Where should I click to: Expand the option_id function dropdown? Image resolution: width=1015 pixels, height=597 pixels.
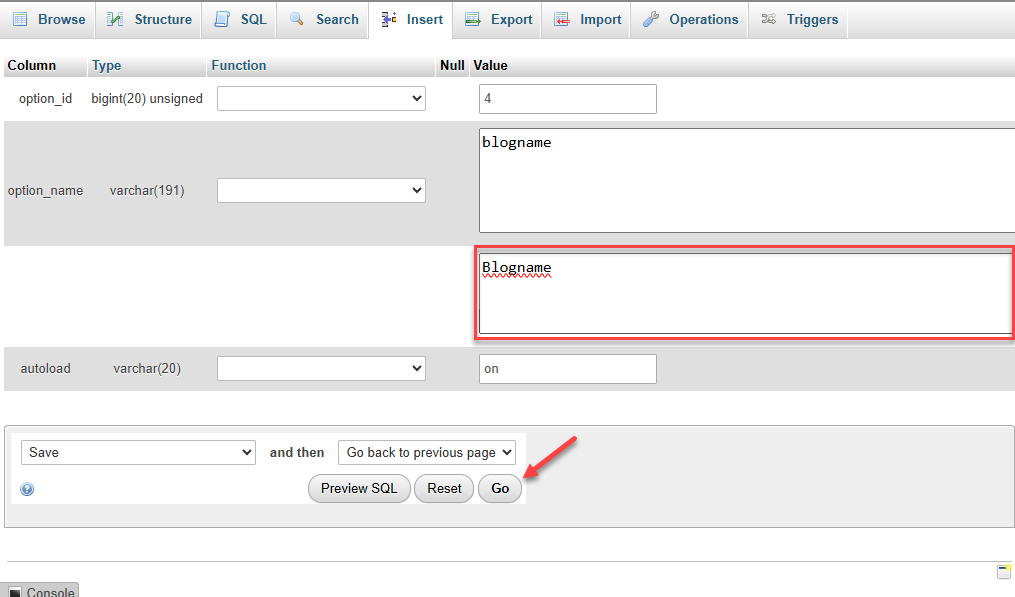(x=321, y=99)
